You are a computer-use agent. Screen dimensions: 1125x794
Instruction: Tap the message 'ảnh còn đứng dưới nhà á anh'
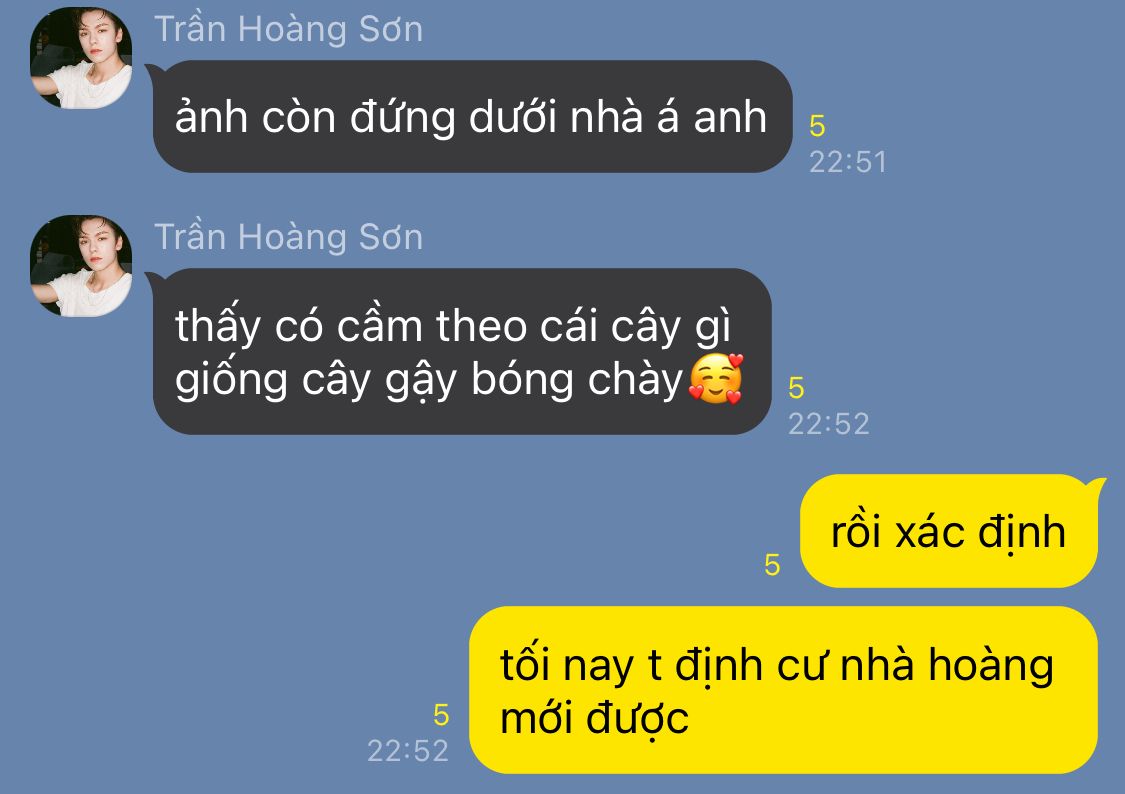pyautogui.click(x=472, y=116)
